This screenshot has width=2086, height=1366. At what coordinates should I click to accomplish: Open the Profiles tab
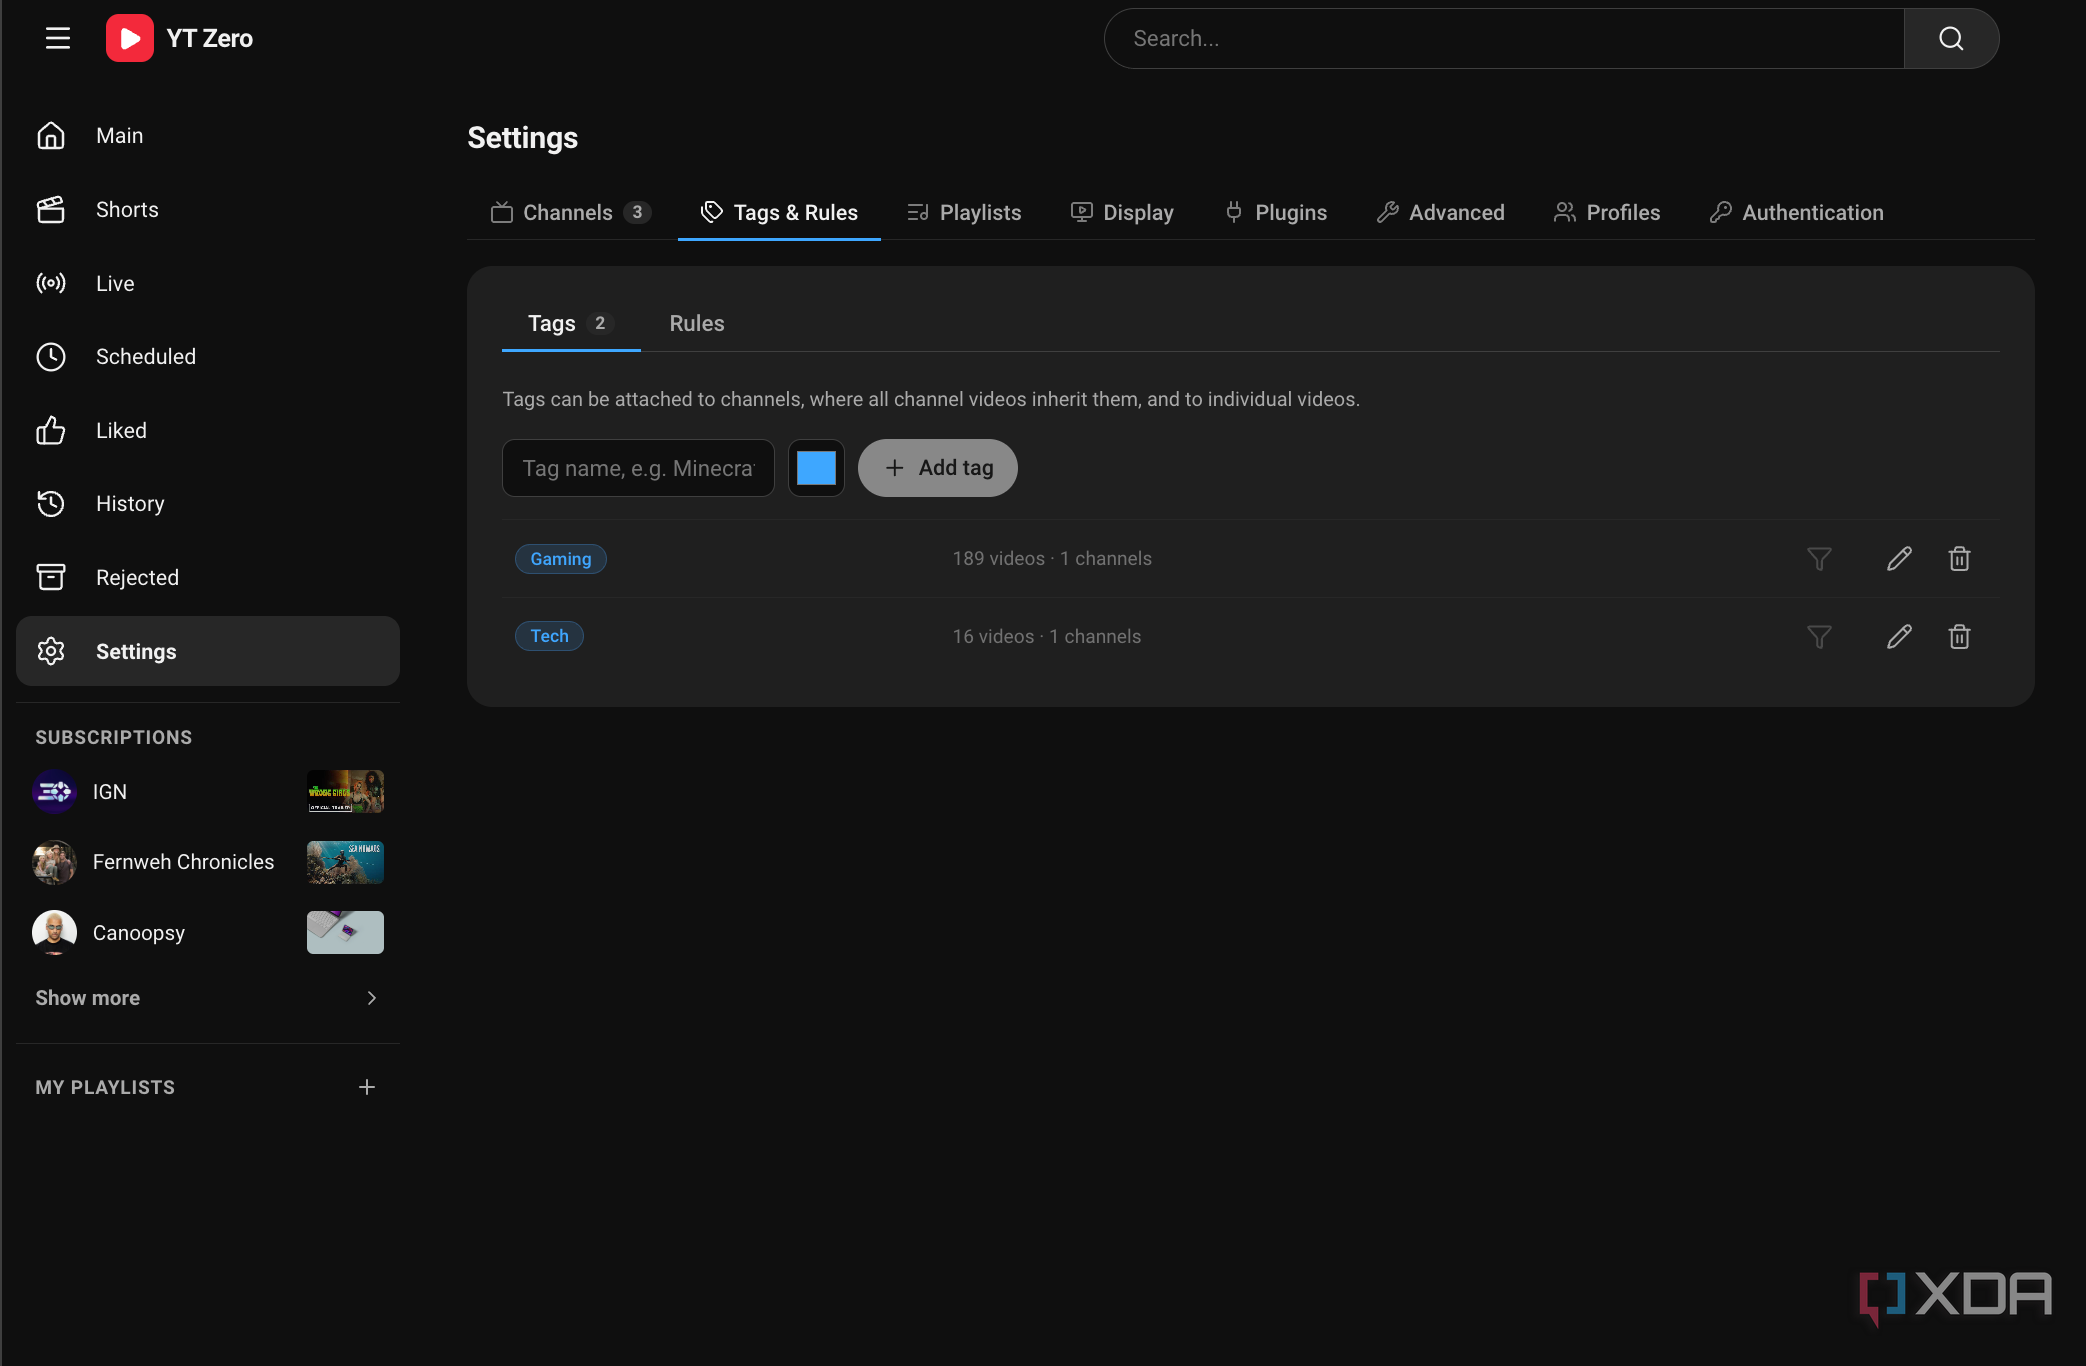pos(1607,212)
